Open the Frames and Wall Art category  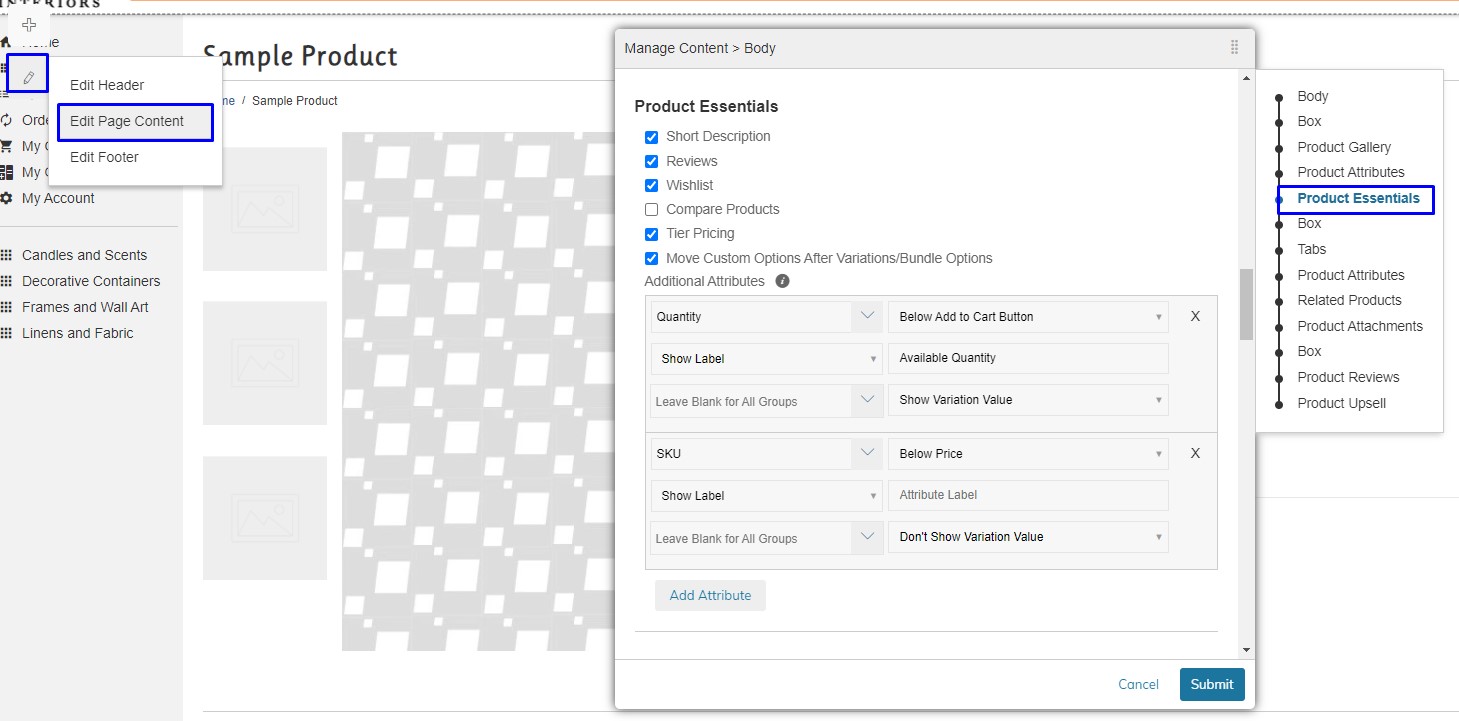85,307
